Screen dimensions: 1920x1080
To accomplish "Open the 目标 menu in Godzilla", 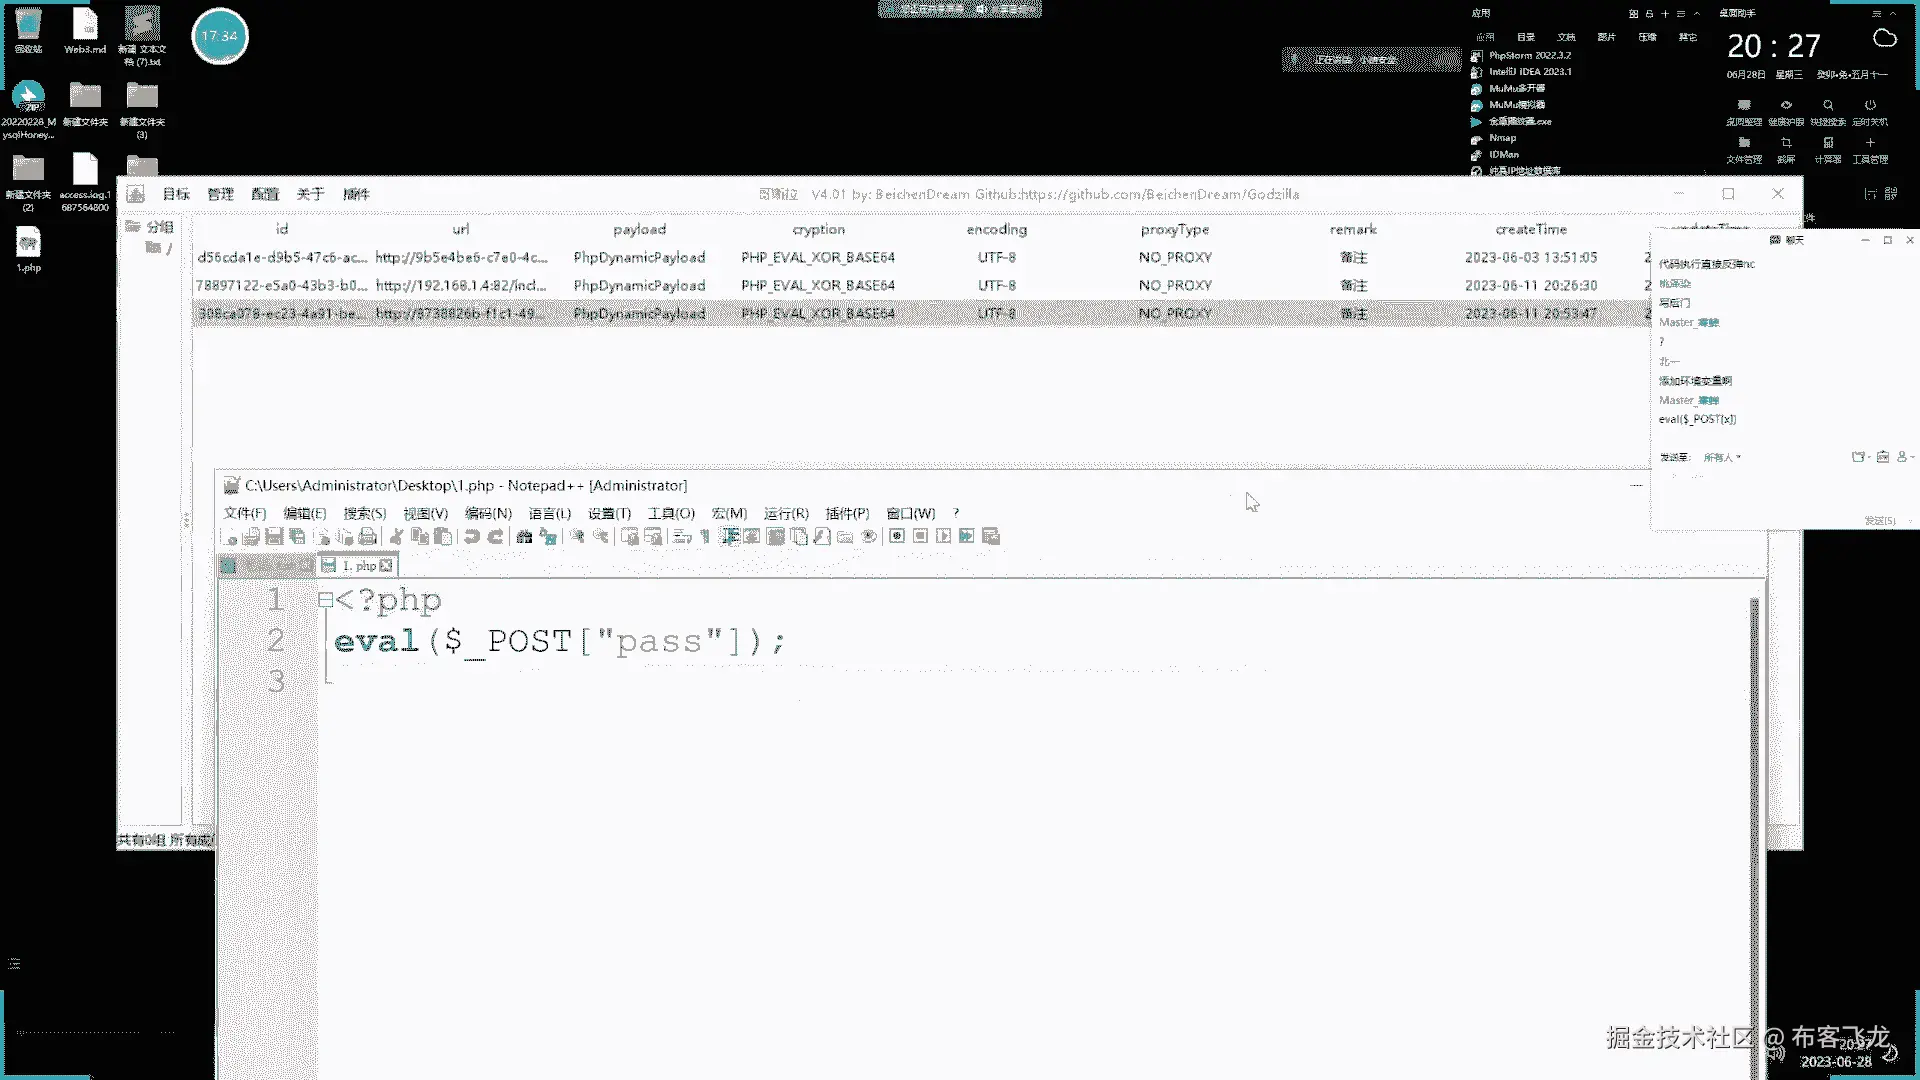I will pos(176,194).
